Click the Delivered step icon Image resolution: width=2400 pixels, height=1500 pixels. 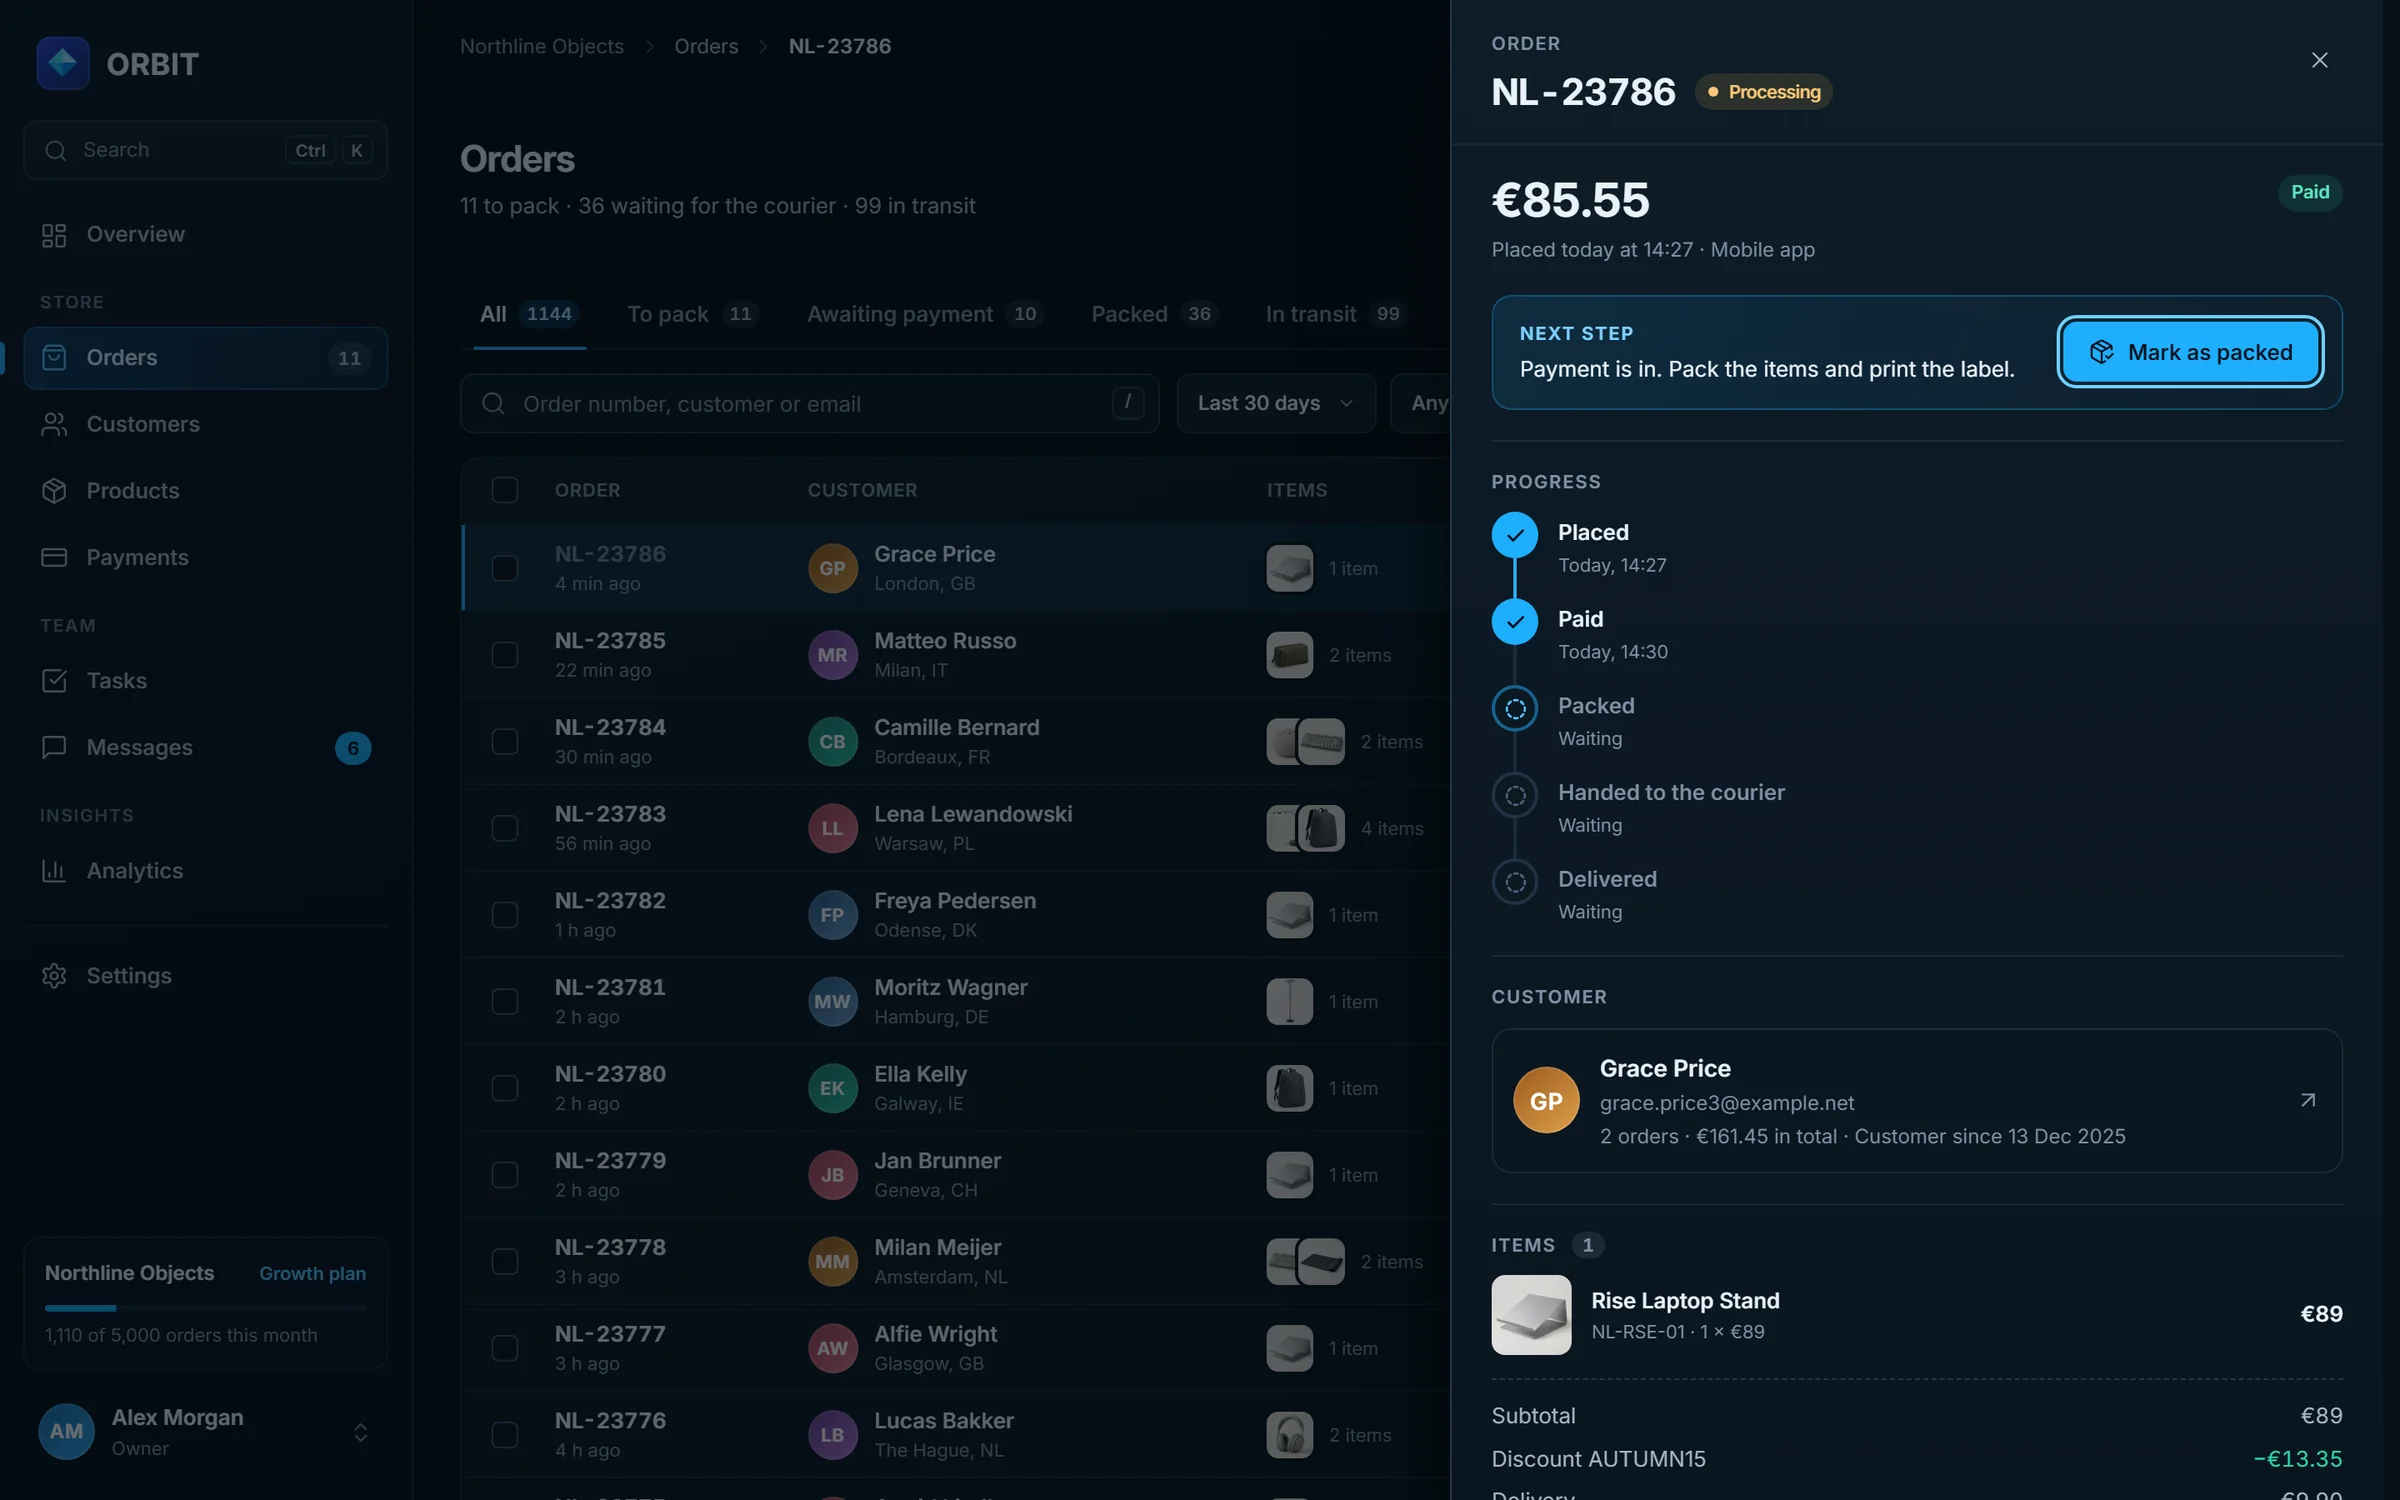click(1515, 882)
